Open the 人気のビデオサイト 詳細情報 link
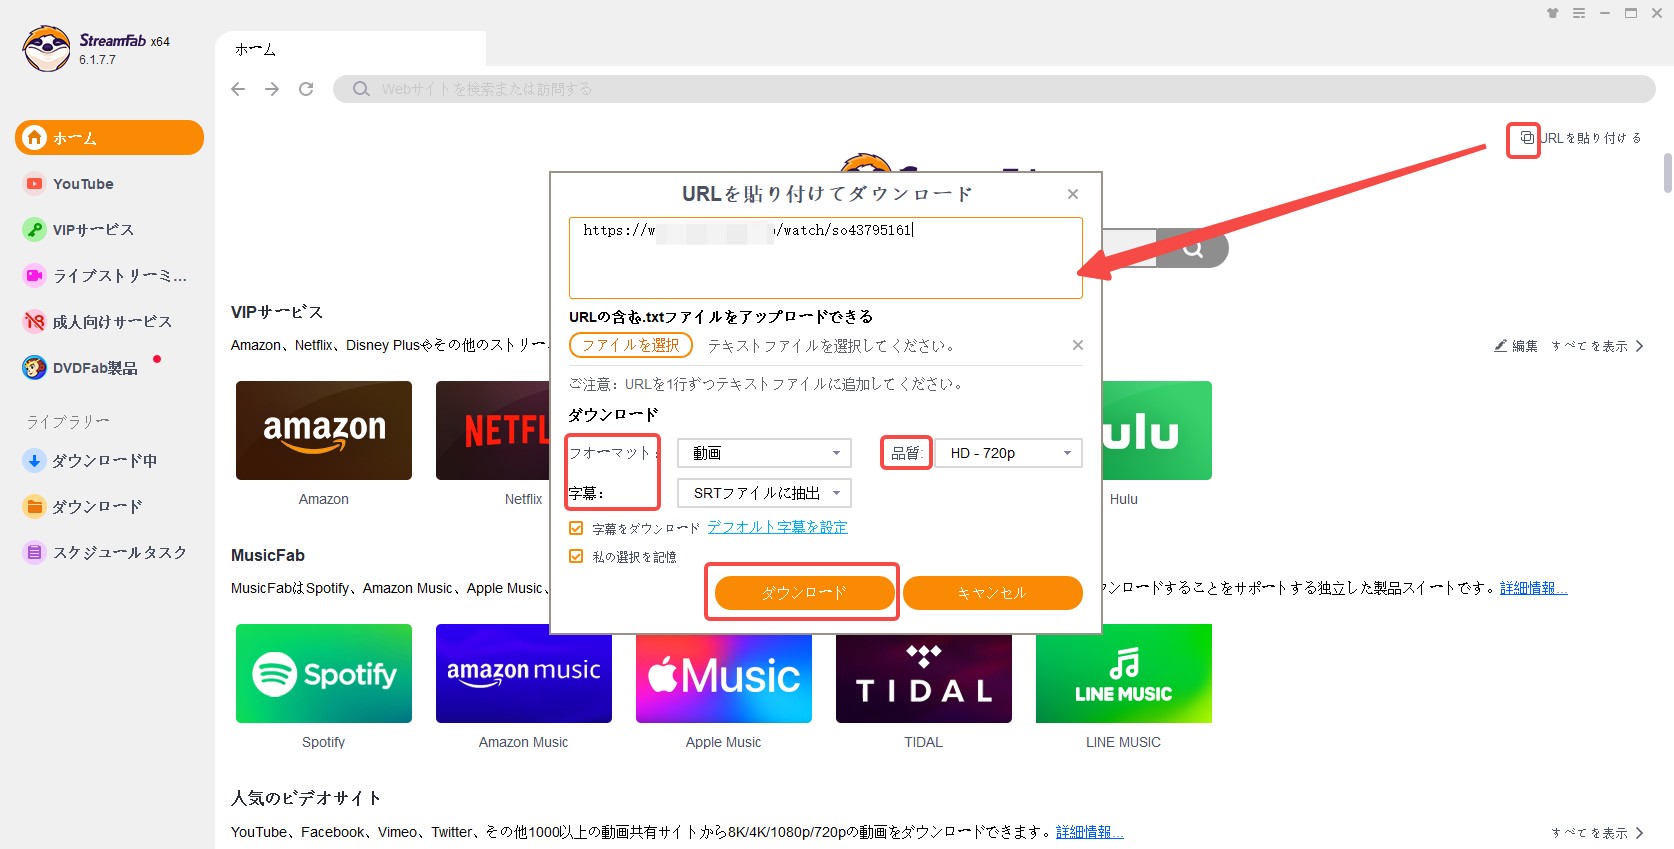Viewport: 1674px width, 849px height. click(1089, 832)
